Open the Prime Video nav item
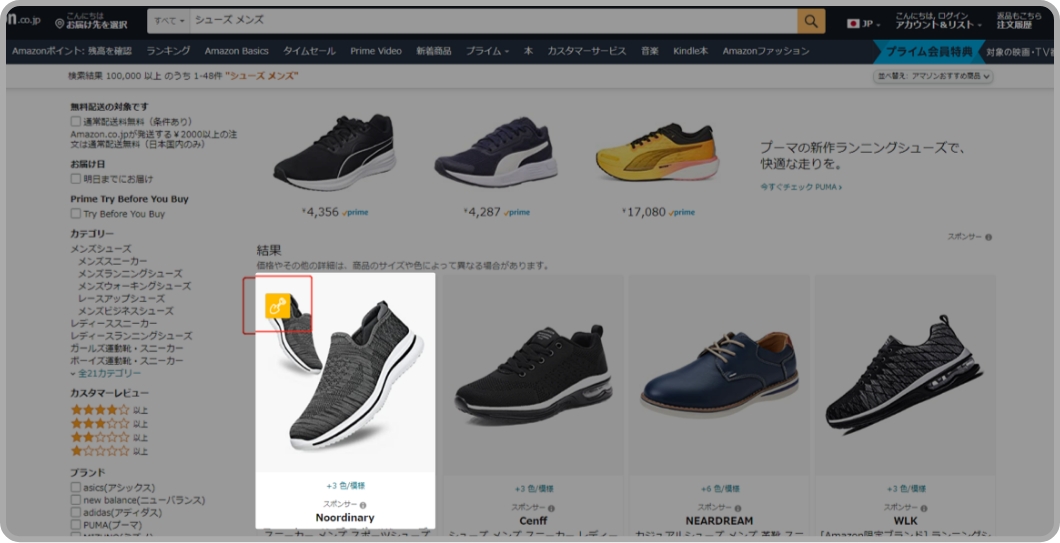The height and width of the screenshot is (543, 1060). click(x=376, y=51)
